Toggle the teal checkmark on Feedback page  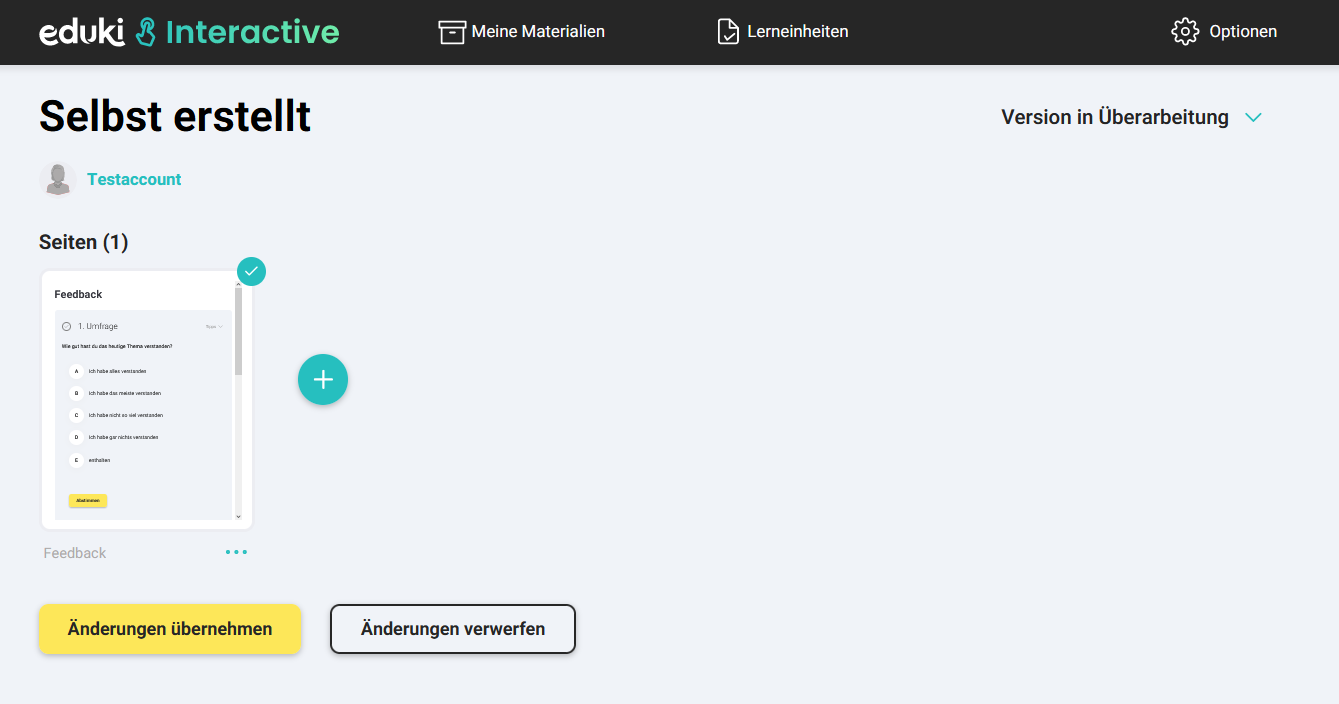(x=251, y=271)
